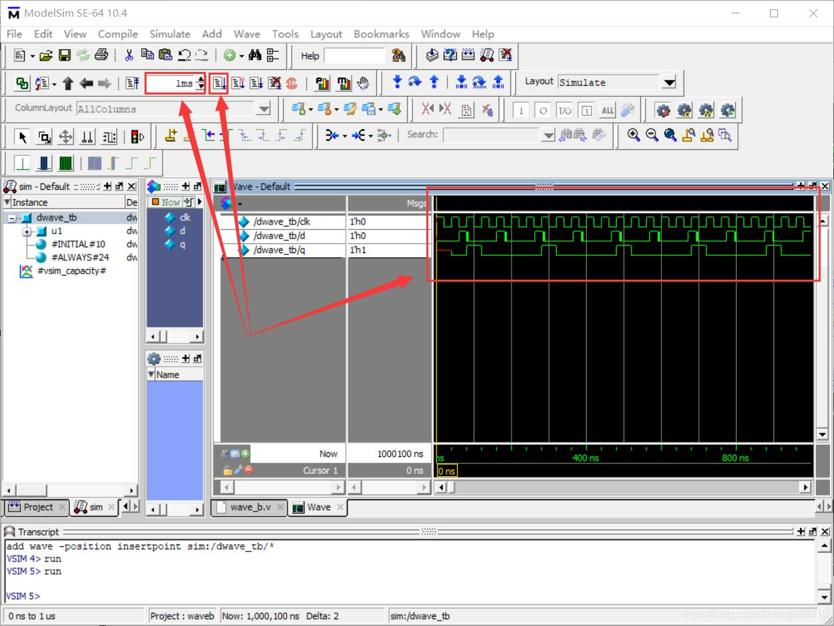Collapse the dwave_tb tree node
834x626 pixels.
pyautogui.click(x=12, y=218)
